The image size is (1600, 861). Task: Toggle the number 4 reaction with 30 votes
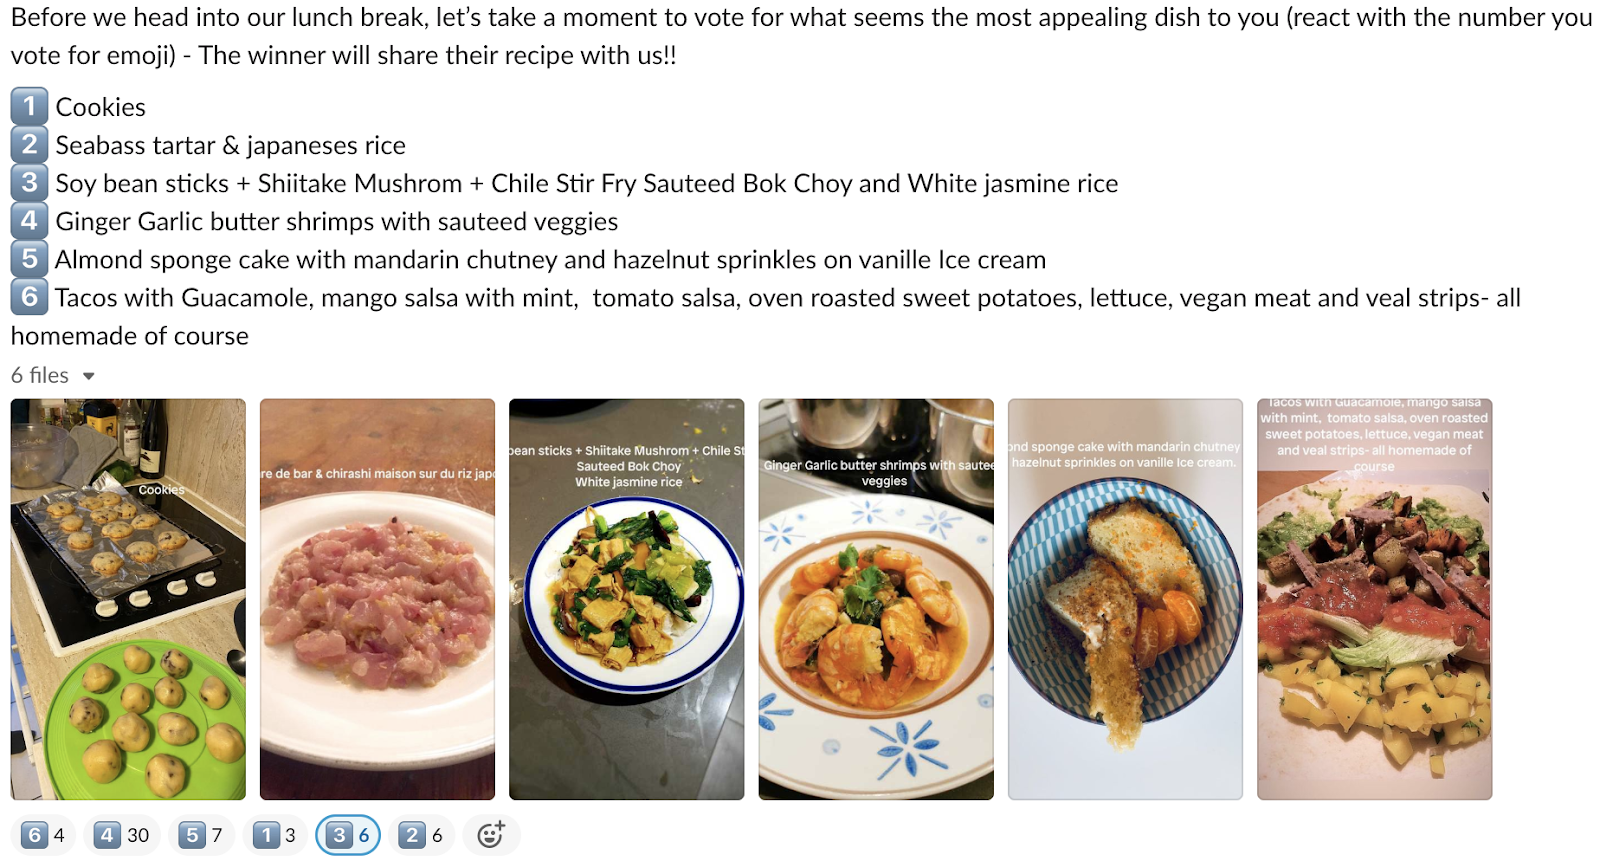123,835
